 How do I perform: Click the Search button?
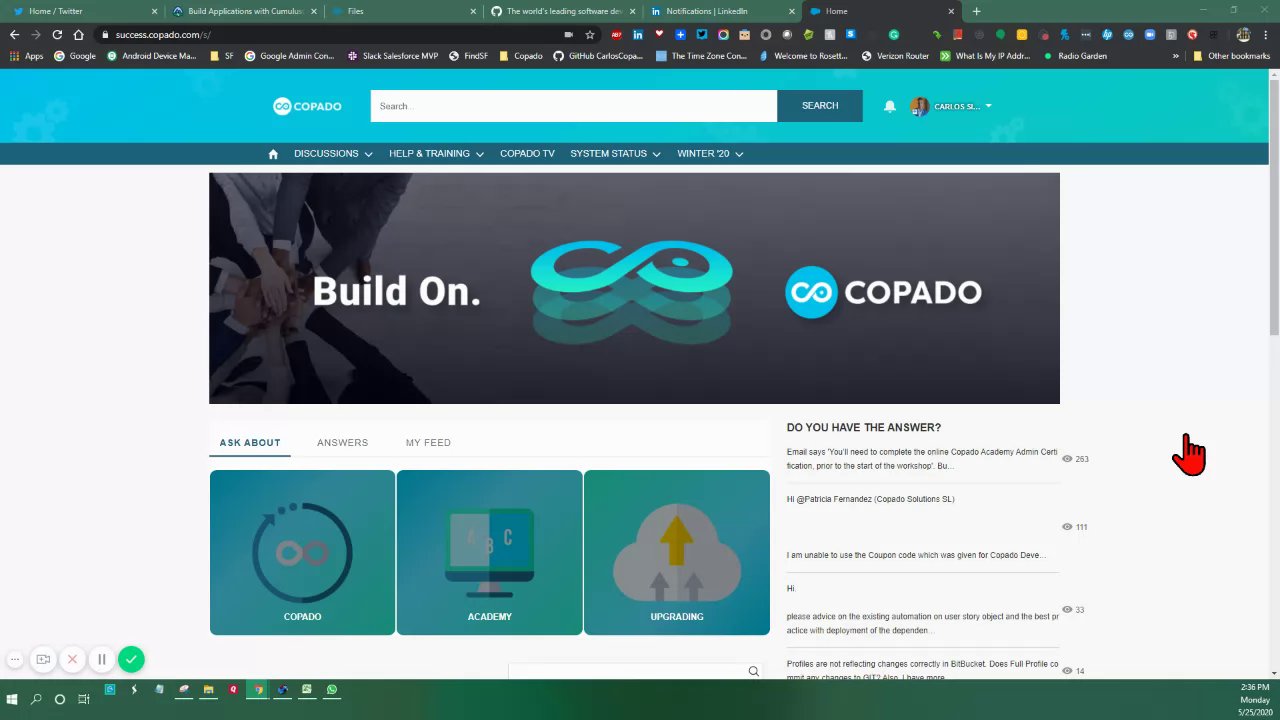click(820, 106)
